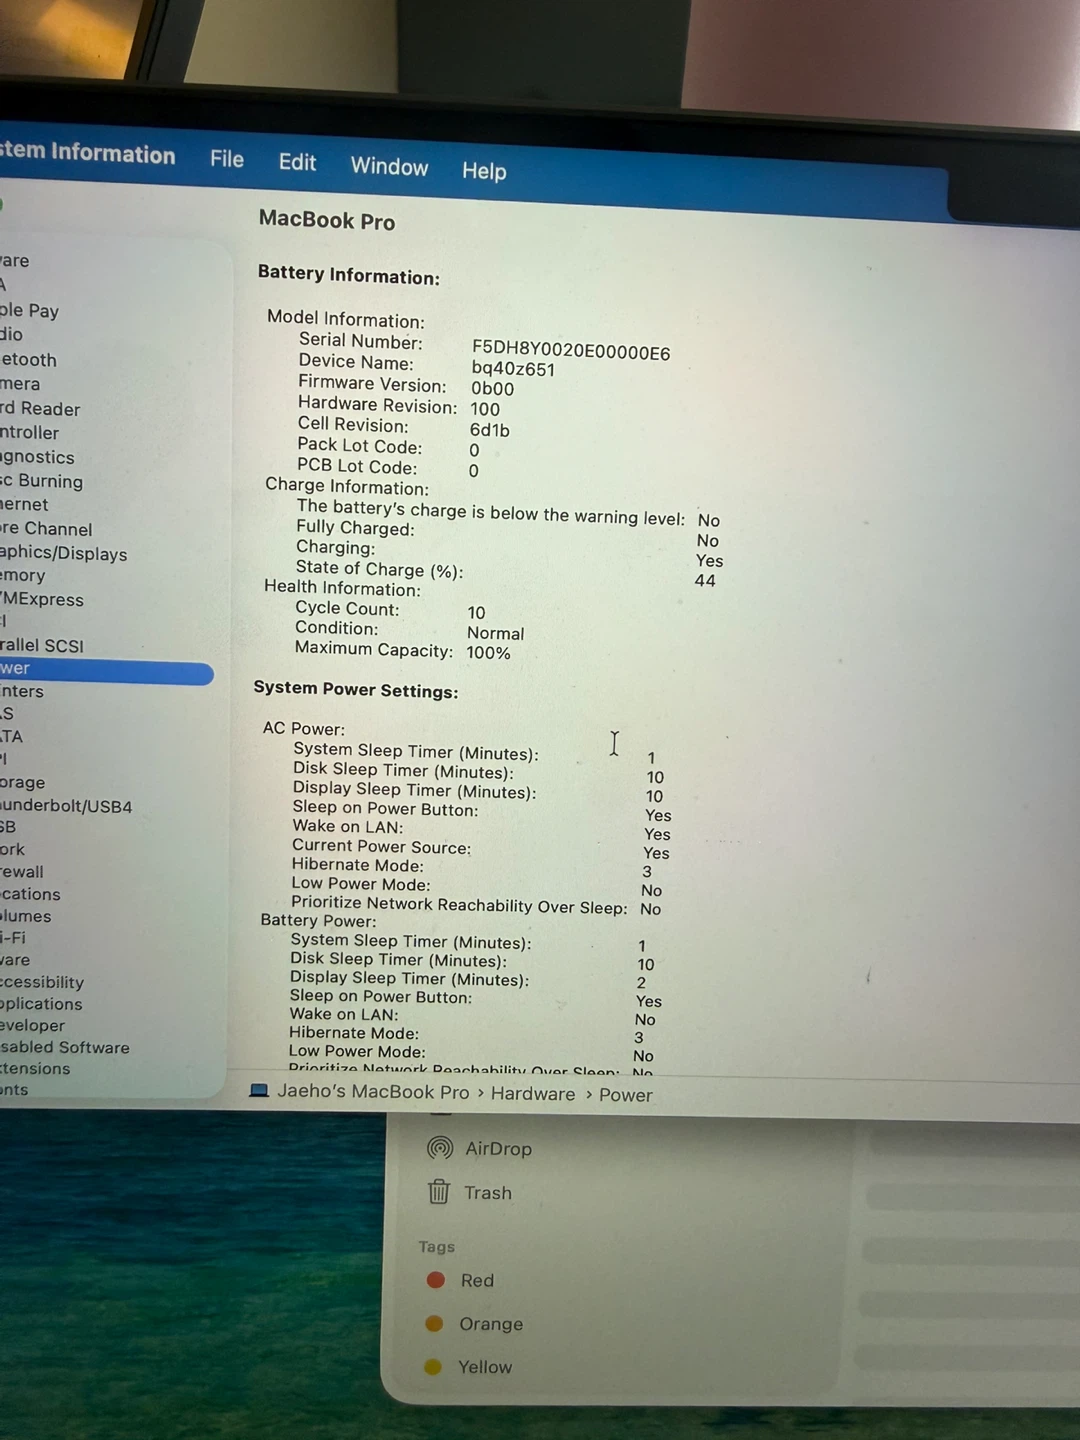The image size is (1080, 1440).
Task: Select Developer in the sidebar
Action: coord(33,1026)
